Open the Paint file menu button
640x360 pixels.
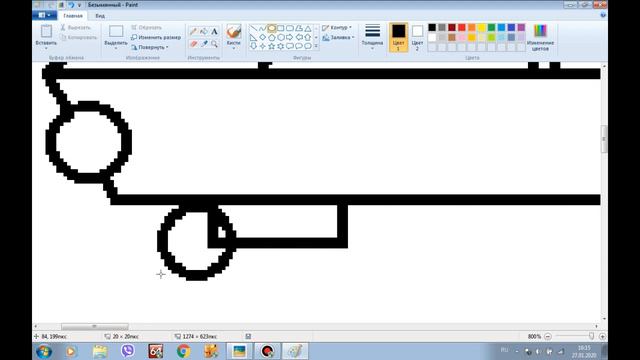(x=44, y=16)
